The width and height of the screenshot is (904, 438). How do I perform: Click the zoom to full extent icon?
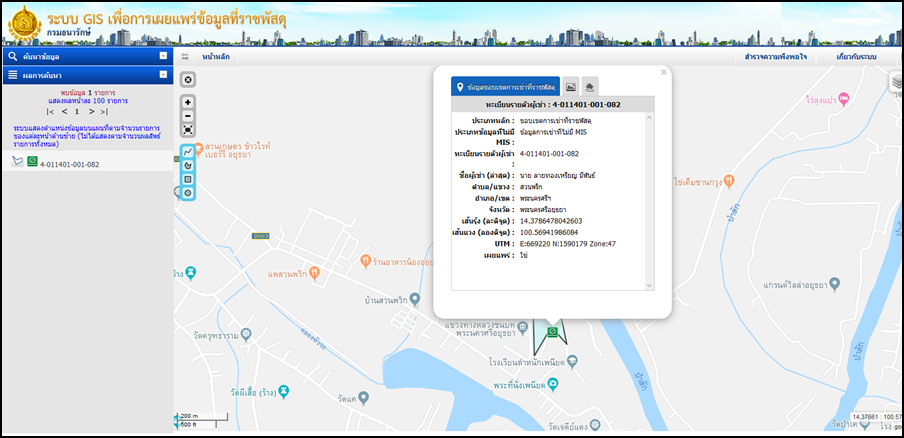coord(188,130)
